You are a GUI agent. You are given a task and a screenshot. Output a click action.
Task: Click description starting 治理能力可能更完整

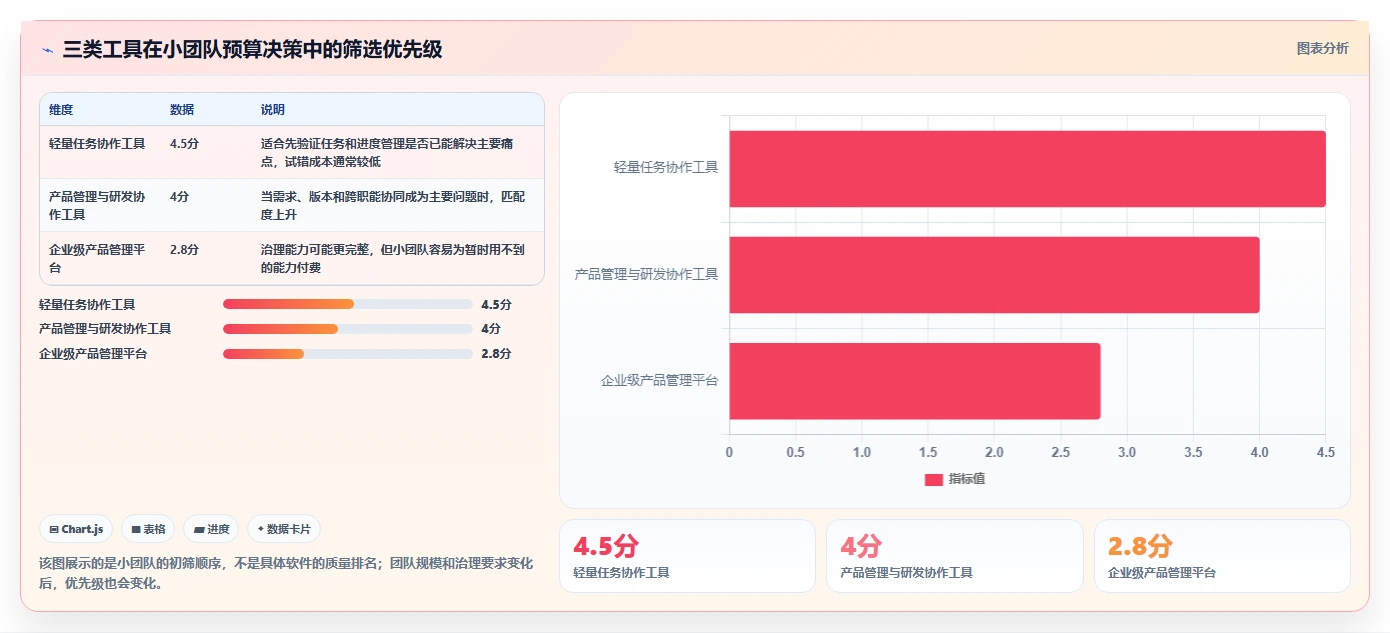coord(392,259)
